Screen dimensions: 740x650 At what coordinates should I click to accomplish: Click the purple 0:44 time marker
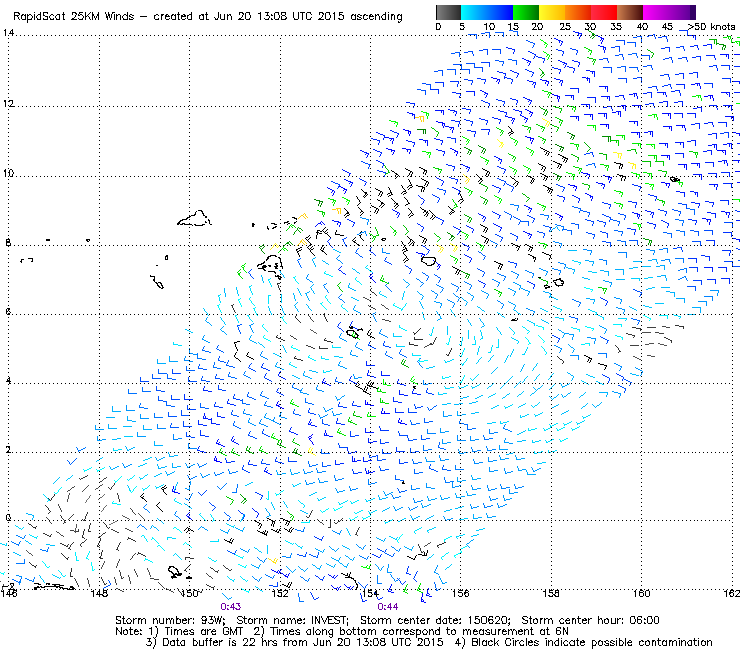coord(387,607)
